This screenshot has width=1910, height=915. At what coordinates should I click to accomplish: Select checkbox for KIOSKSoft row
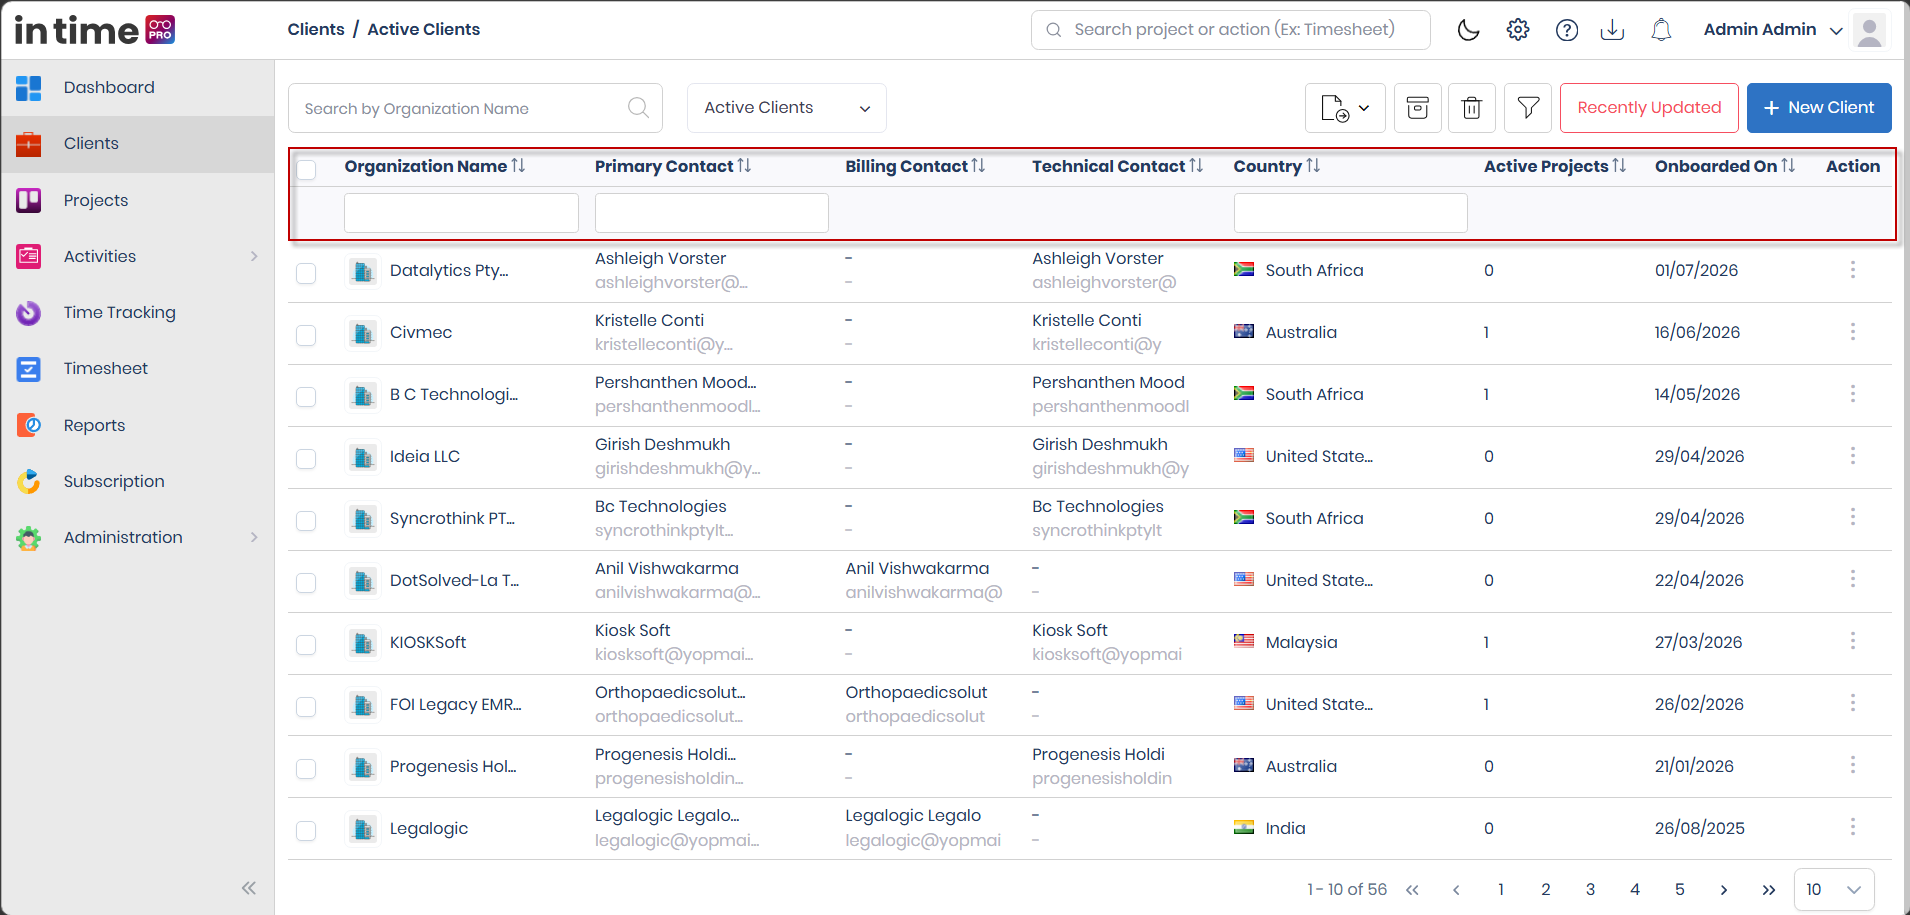pyautogui.click(x=306, y=645)
